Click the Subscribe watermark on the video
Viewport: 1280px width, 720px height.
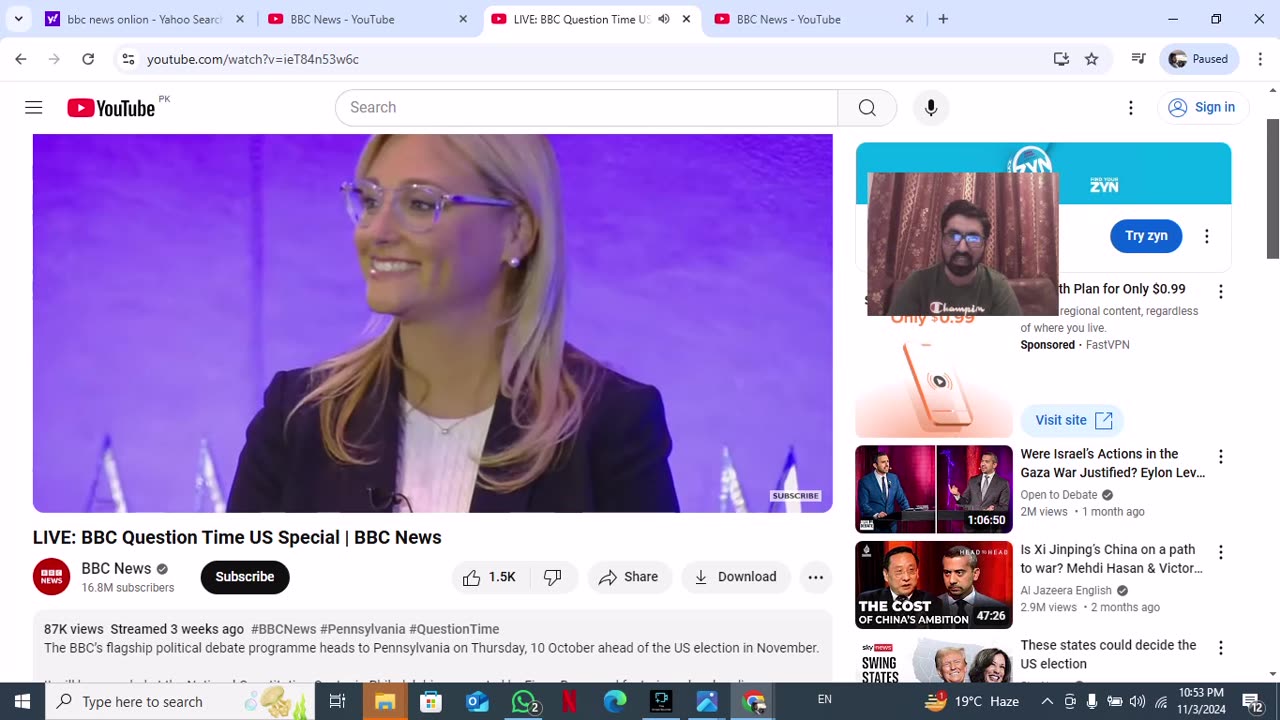[796, 496]
